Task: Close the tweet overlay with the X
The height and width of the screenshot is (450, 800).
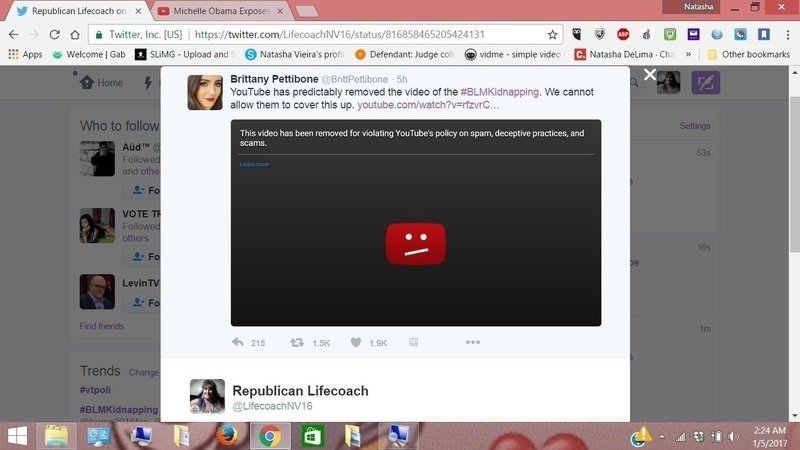Action: coord(649,75)
